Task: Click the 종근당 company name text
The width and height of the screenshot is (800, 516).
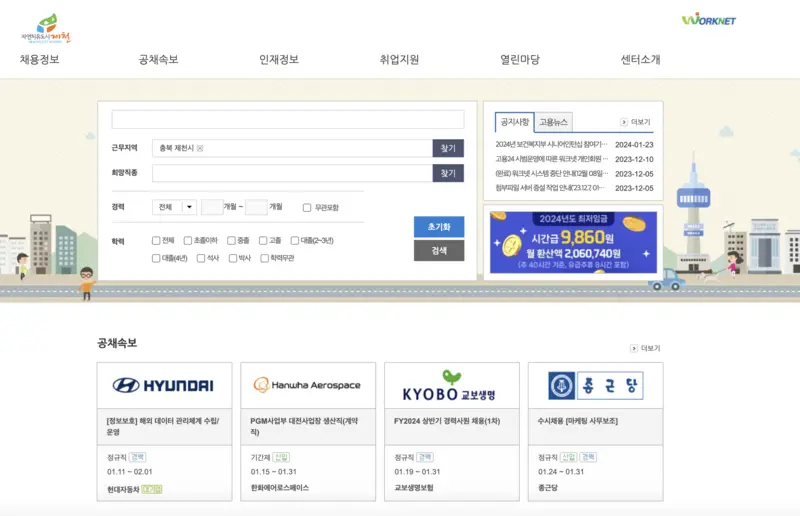Action: coord(547,488)
